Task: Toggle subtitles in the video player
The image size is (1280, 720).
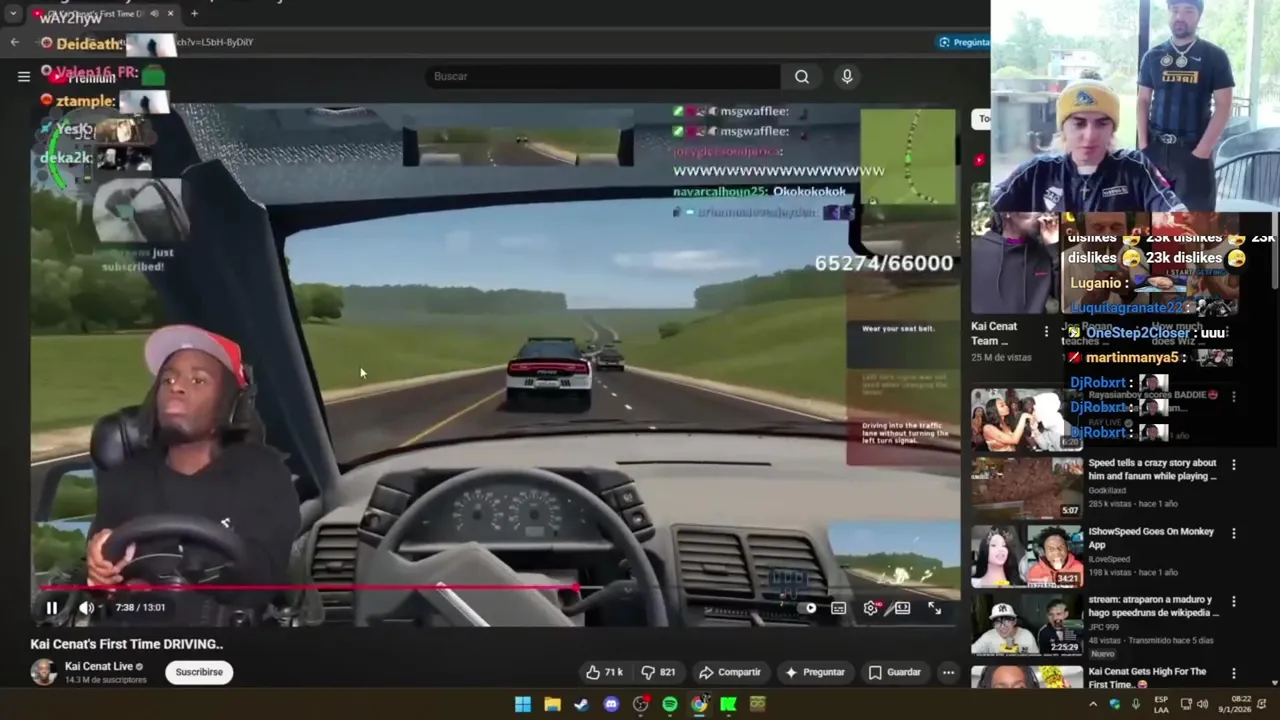Action: pyautogui.click(x=838, y=608)
